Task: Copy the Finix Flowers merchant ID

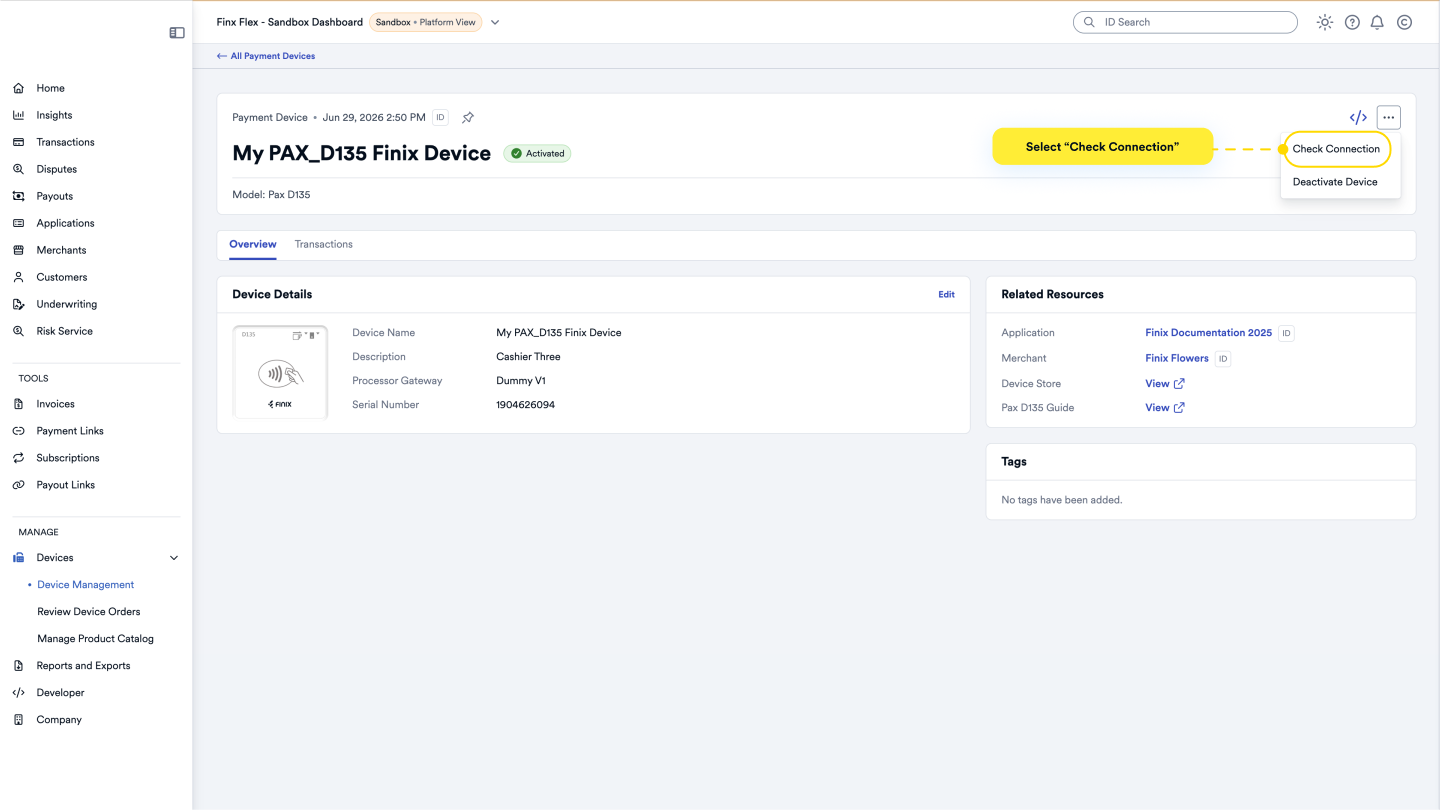Action: point(1223,358)
